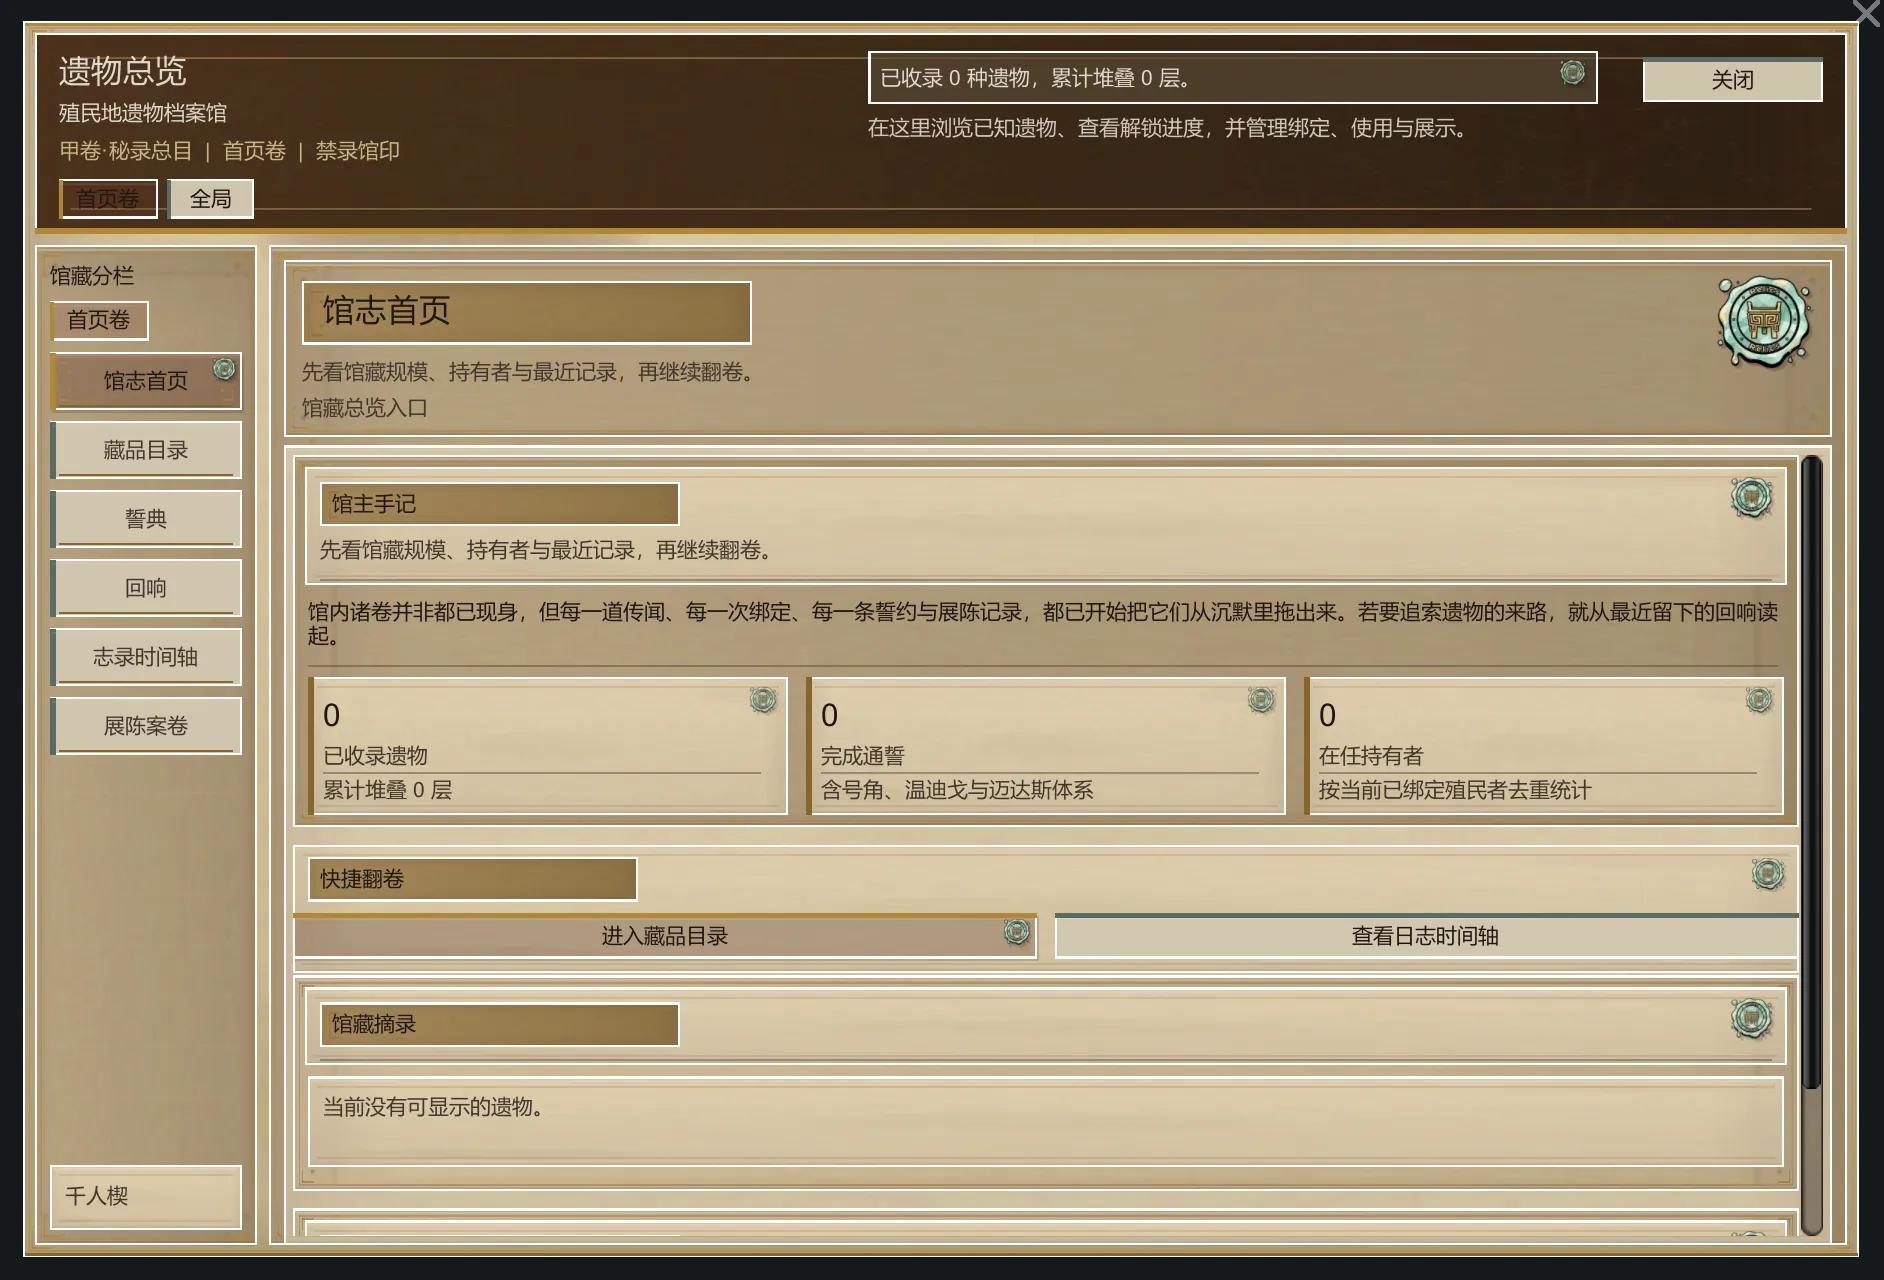Click the seal icon on 在任持有者 card
The width and height of the screenshot is (1884, 1280).
coord(1759,700)
